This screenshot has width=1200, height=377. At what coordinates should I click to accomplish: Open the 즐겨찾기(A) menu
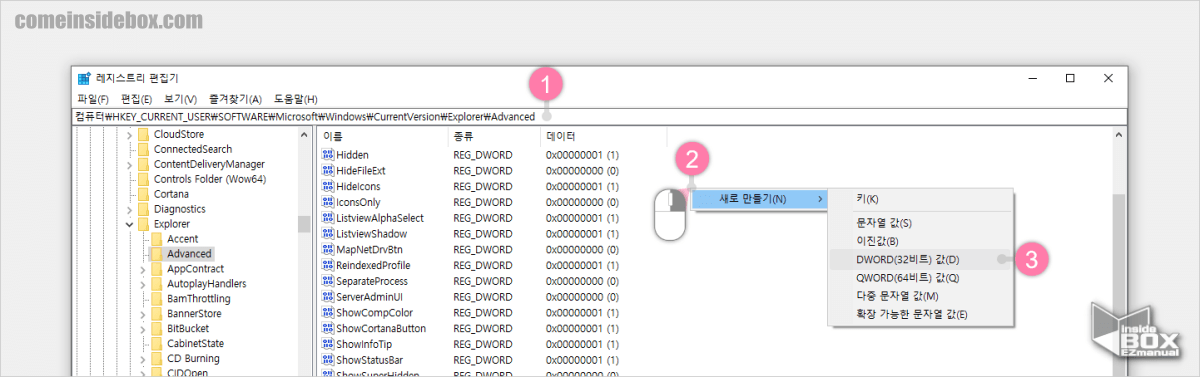(235, 99)
